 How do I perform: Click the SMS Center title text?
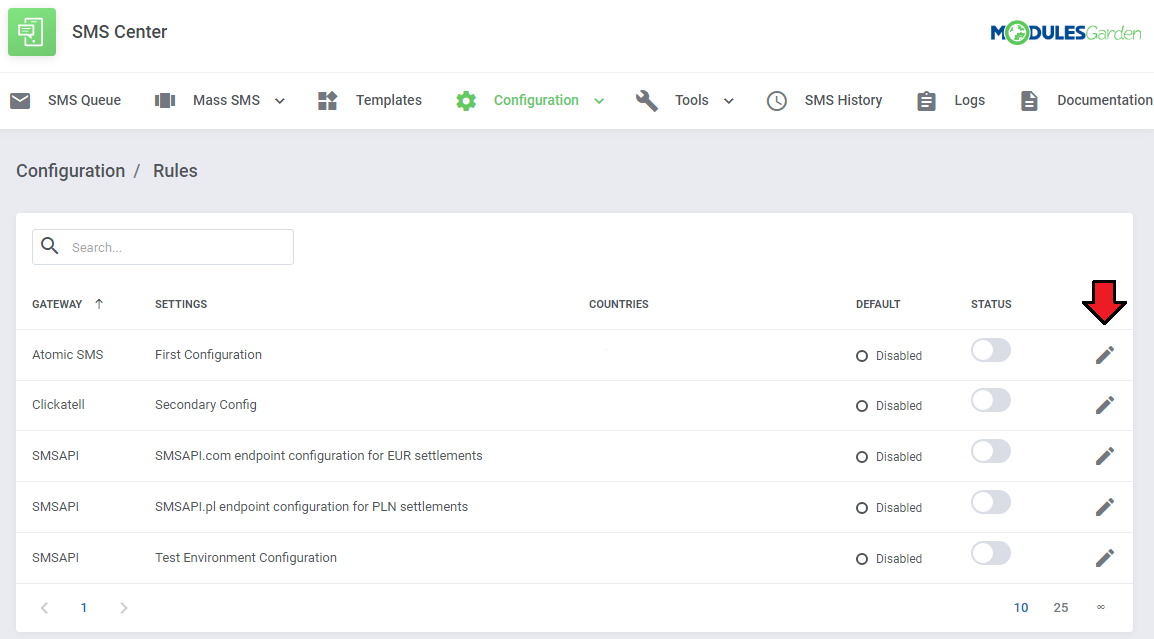(x=119, y=32)
